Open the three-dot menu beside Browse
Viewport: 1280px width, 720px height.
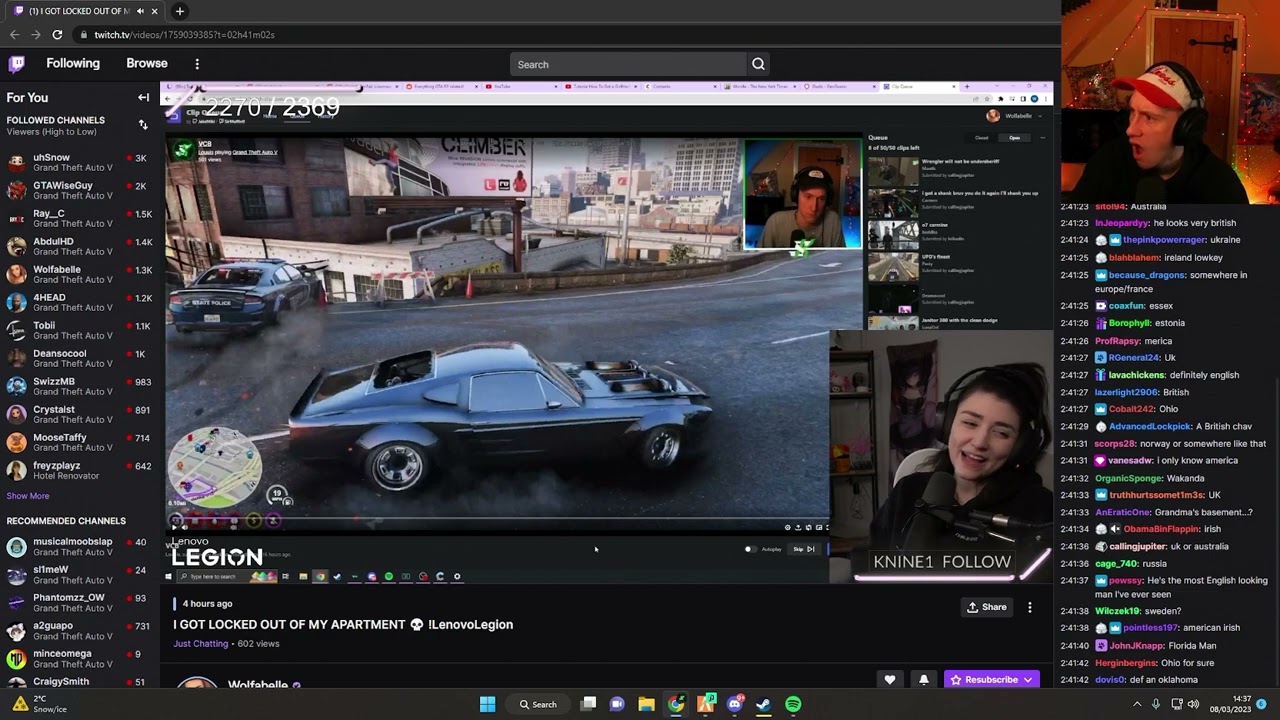pos(197,64)
